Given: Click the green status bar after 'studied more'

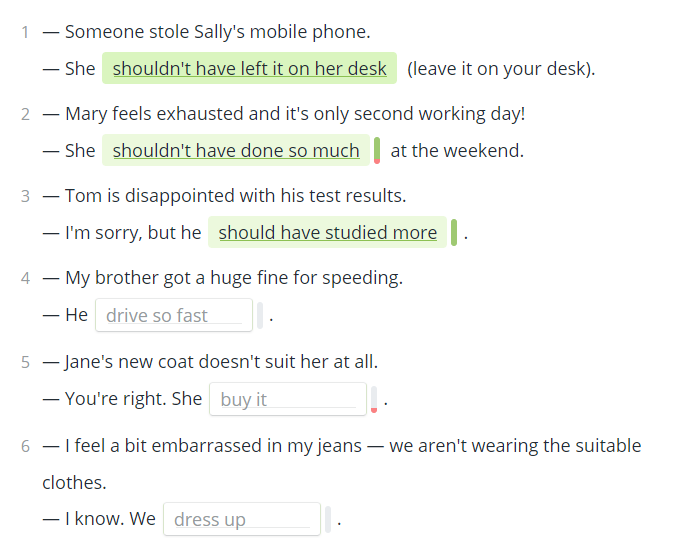Looking at the screenshot, I should point(454,232).
